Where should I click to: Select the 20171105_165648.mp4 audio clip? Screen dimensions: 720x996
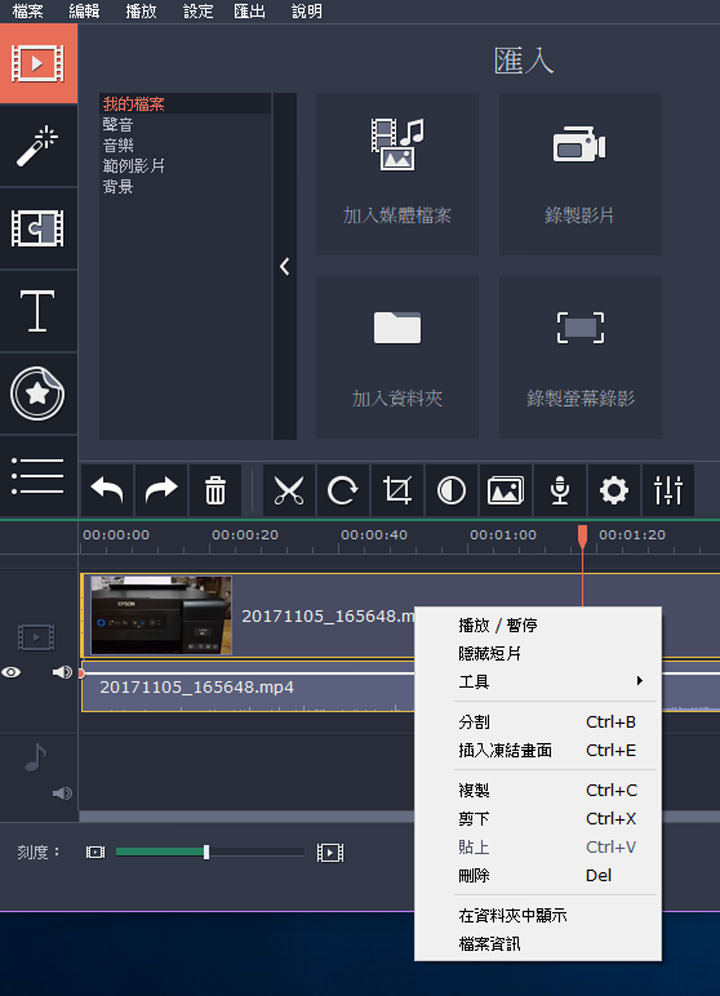[248, 687]
